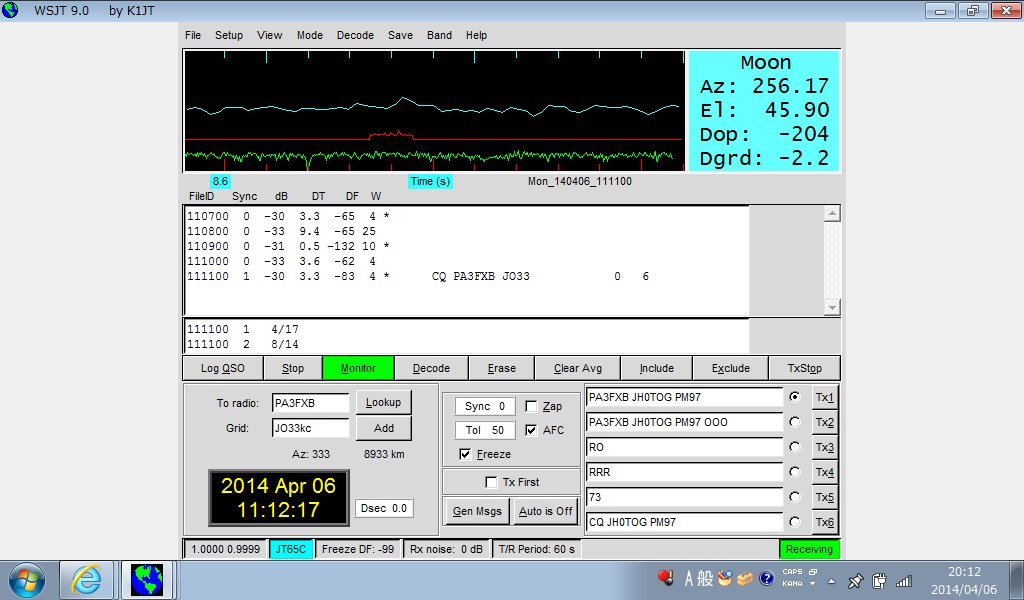1024x600 pixels.
Task: Check the Tx First option
Action: (491, 482)
